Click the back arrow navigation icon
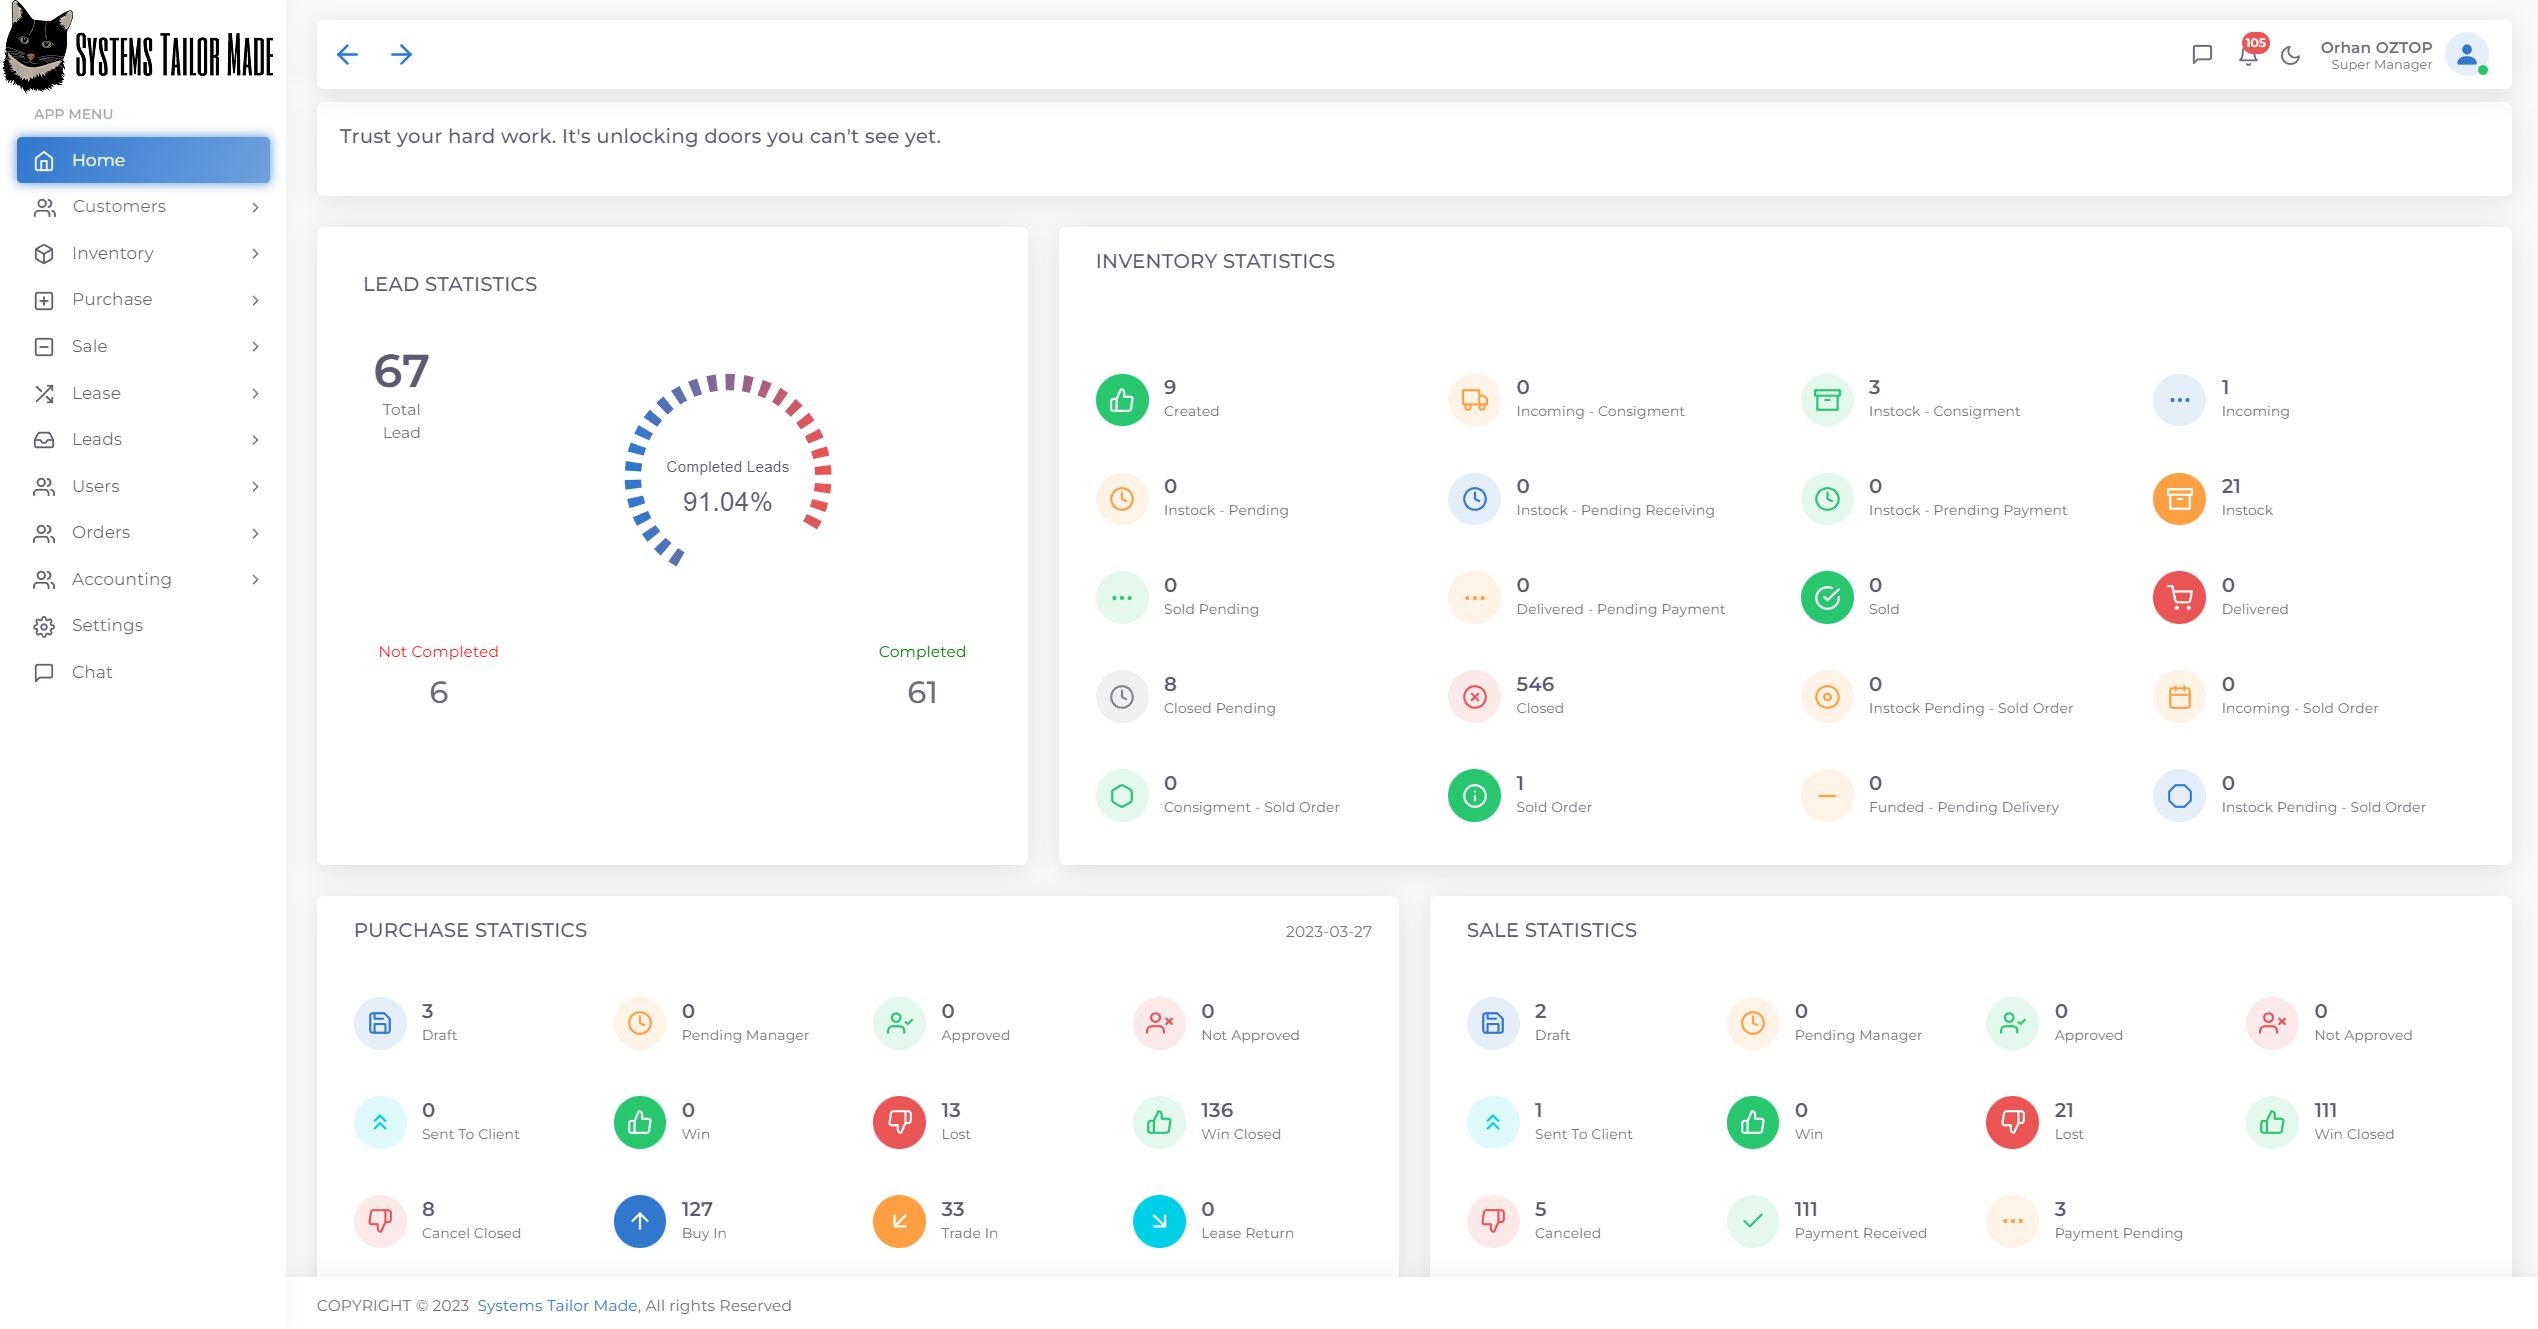 tap(347, 55)
